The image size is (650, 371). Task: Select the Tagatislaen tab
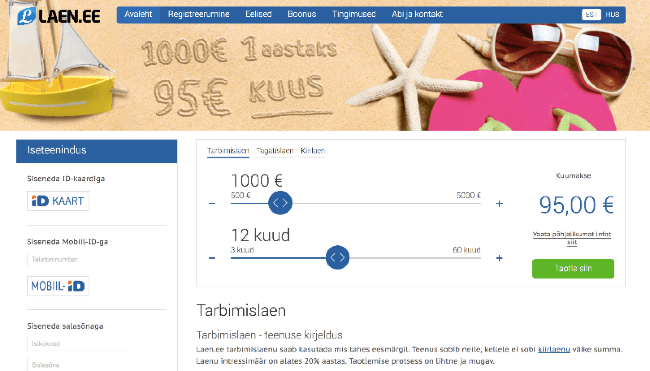275,151
